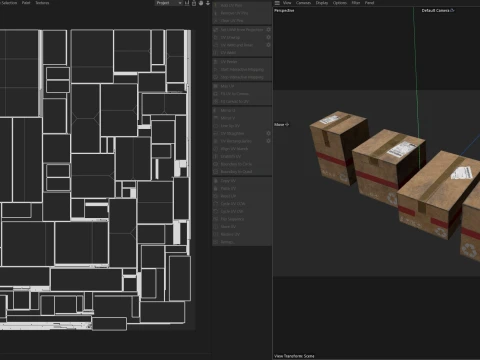Click the Clear UV Pins command icon
Image resolution: width=480 pixels, height=360 pixels.
[x=216, y=21]
